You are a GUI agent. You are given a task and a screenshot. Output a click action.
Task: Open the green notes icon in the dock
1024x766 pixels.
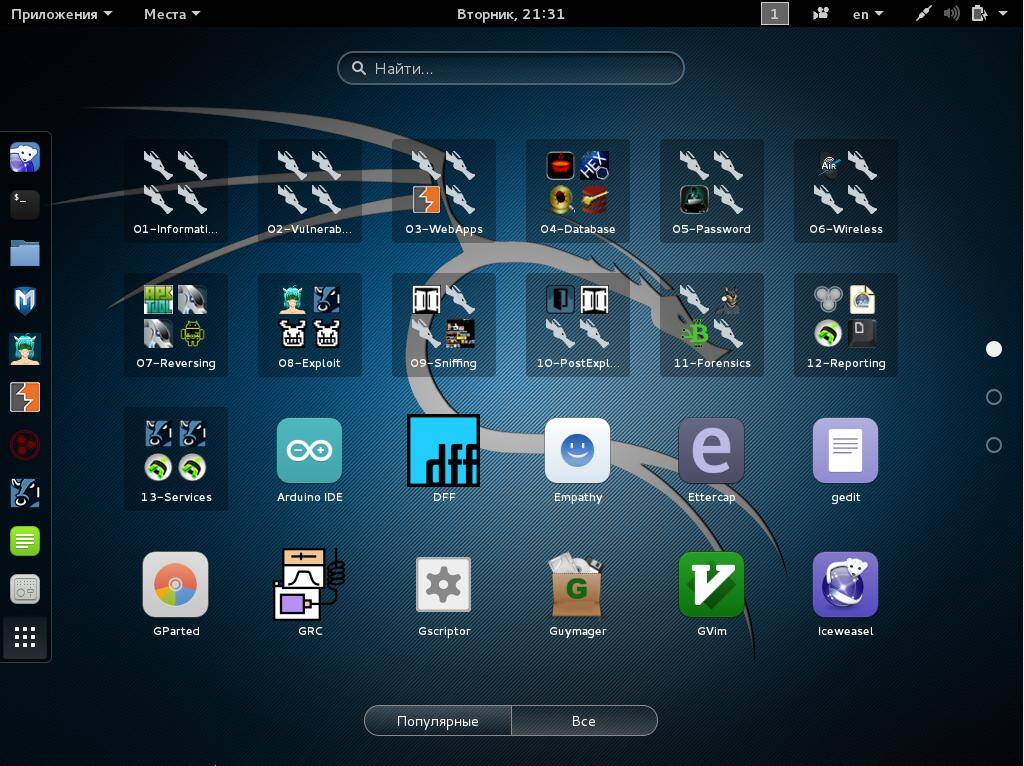coord(25,541)
